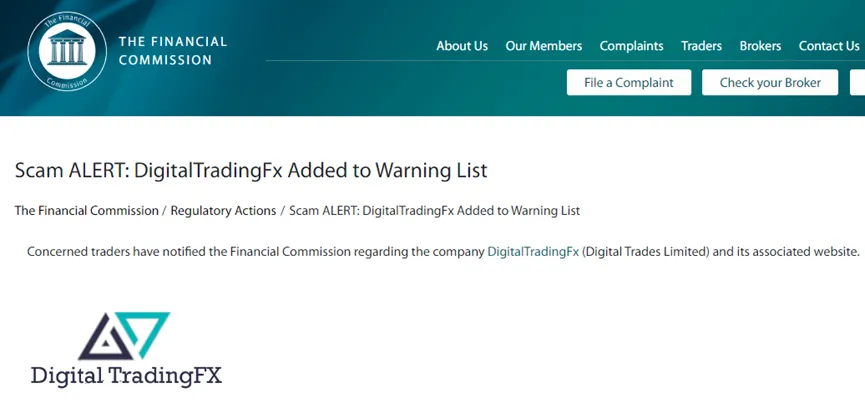Open the Our Members menu
Viewport: 865px width, 403px height.
click(543, 46)
